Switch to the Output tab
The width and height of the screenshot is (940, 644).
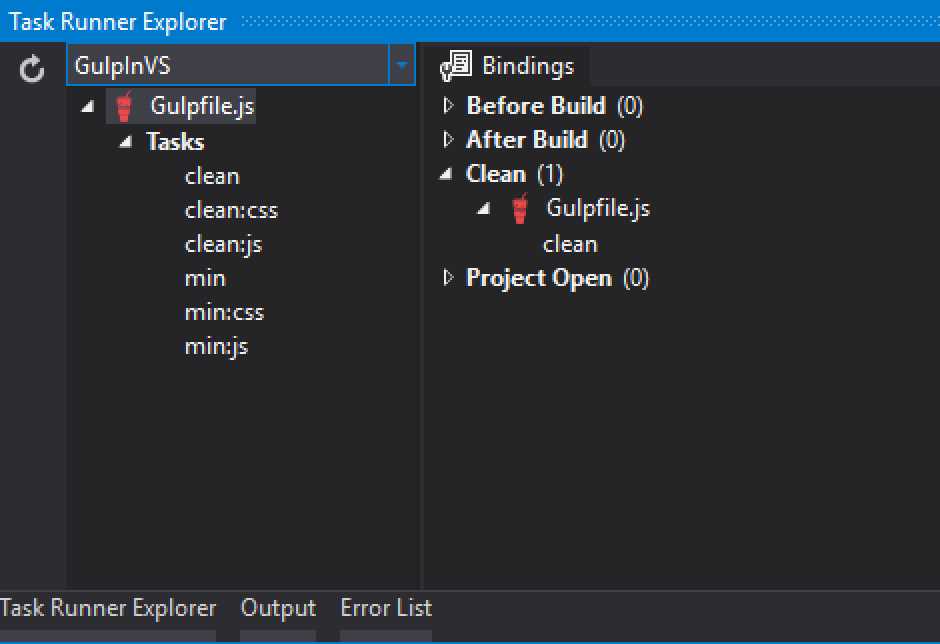[x=278, y=608]
